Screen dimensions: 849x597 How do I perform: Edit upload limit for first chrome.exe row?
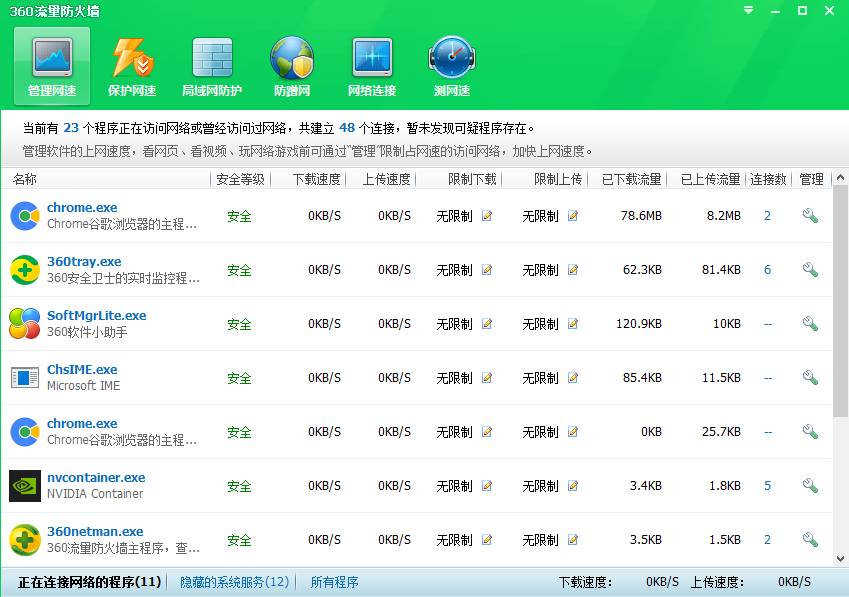[573, 216]
